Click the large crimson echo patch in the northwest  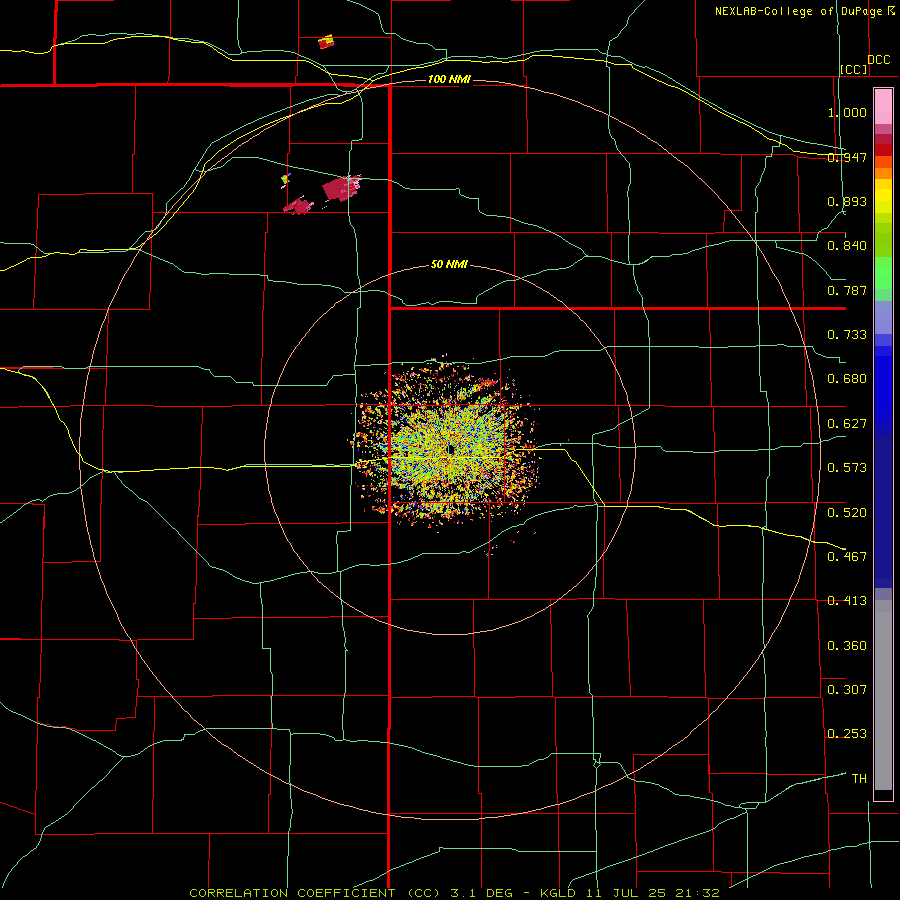click(340, 188)
